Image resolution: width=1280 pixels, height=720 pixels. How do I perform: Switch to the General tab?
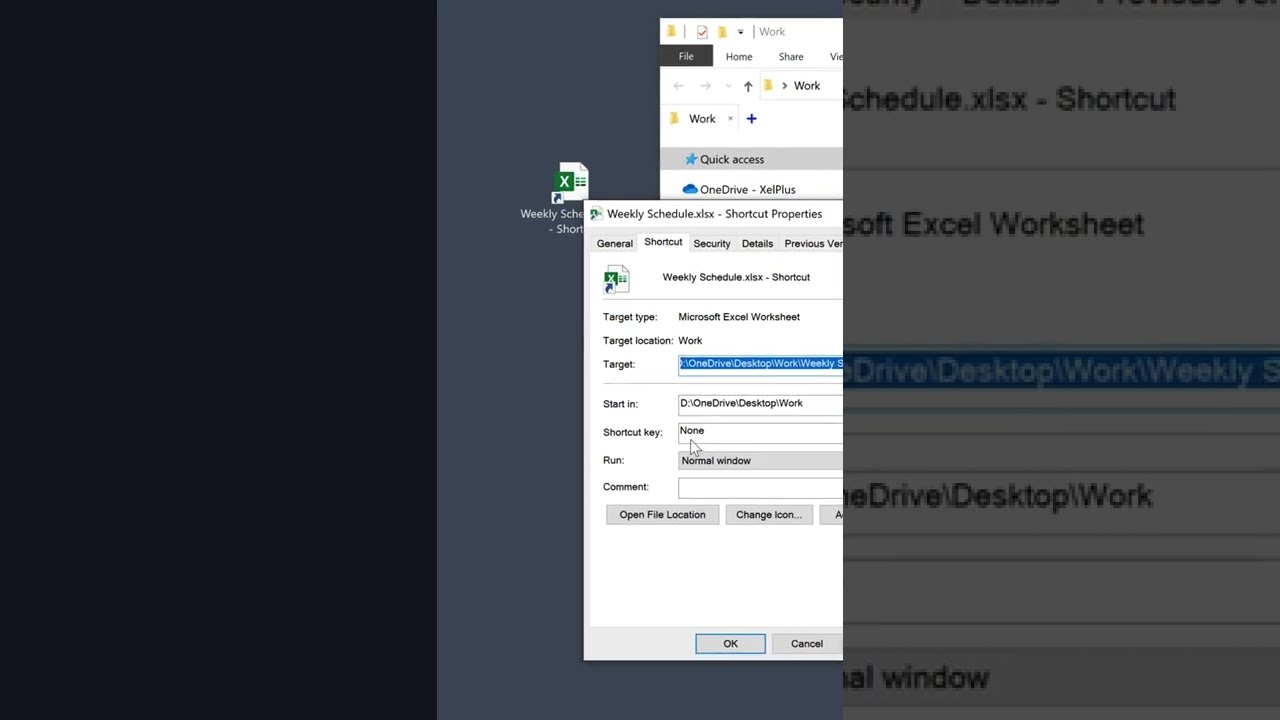615,244
